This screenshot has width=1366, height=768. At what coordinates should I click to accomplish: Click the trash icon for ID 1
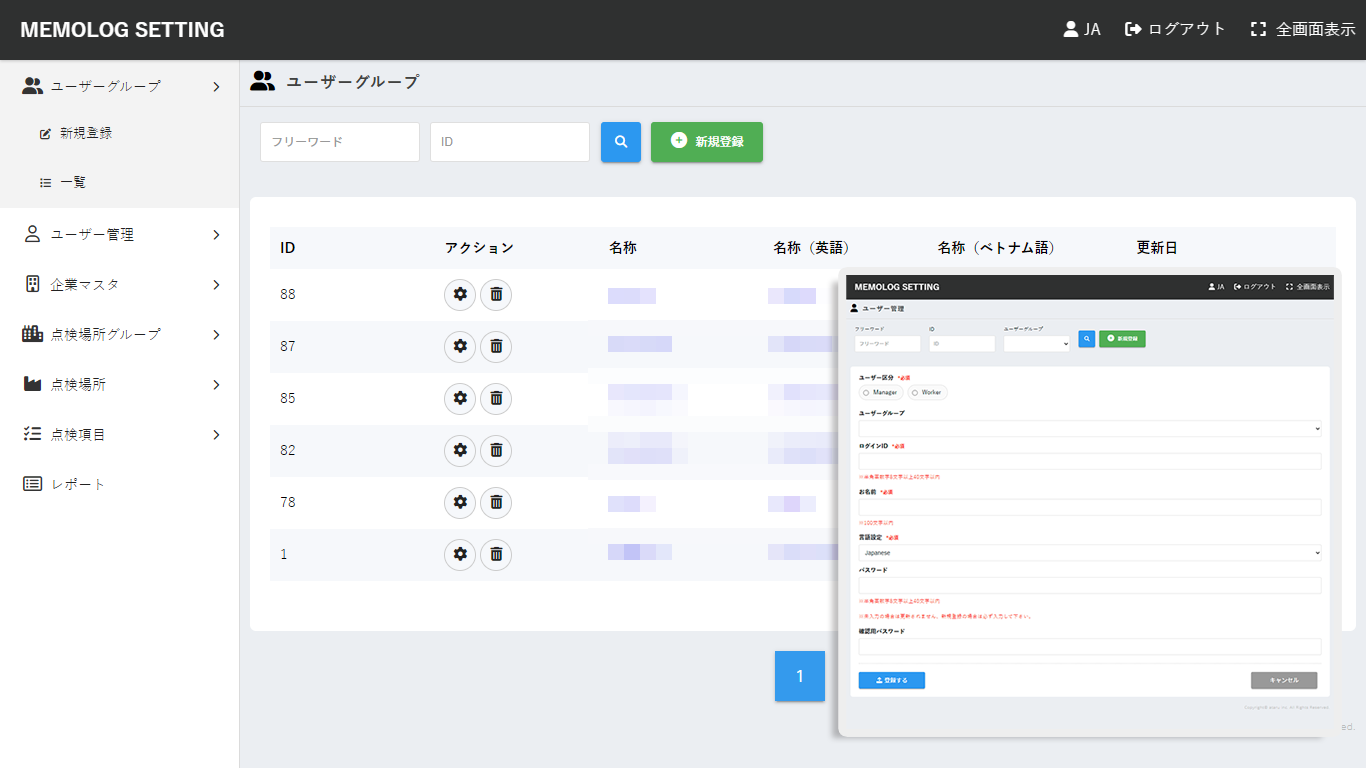(496, 554)
